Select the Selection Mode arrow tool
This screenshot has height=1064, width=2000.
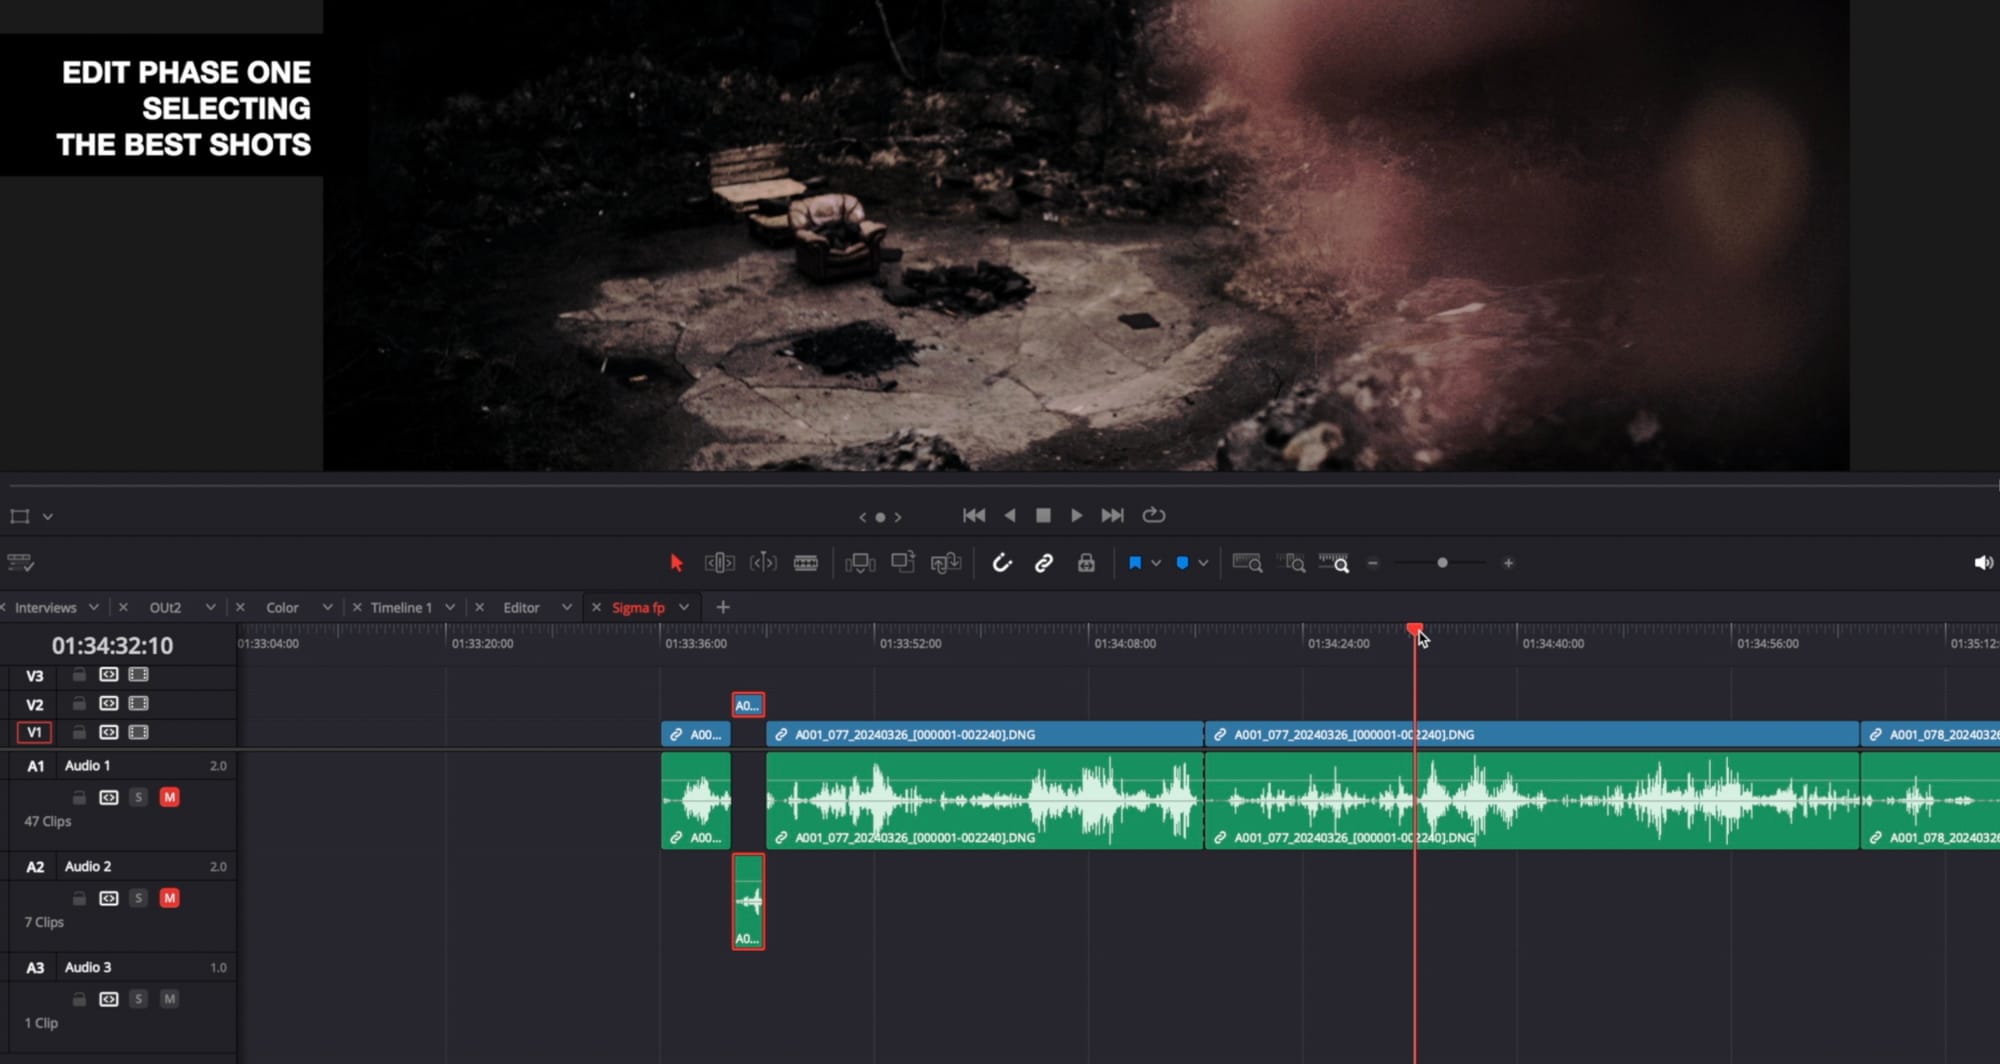[x=676, y=563]
